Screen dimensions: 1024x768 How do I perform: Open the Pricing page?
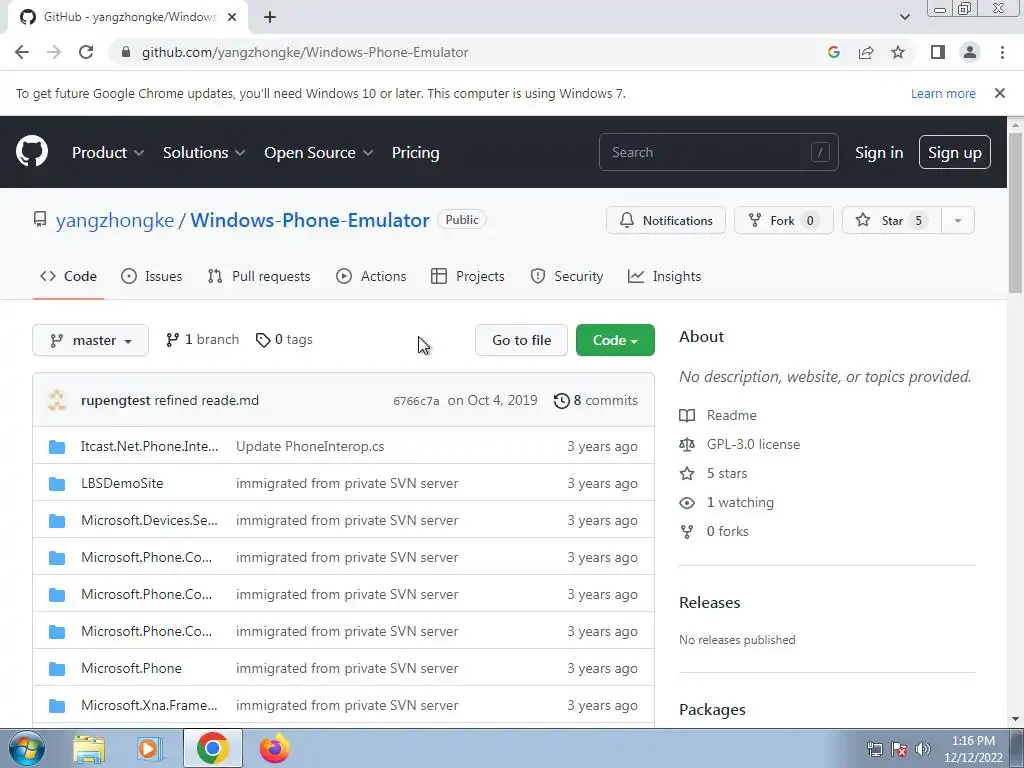point(415,152)
